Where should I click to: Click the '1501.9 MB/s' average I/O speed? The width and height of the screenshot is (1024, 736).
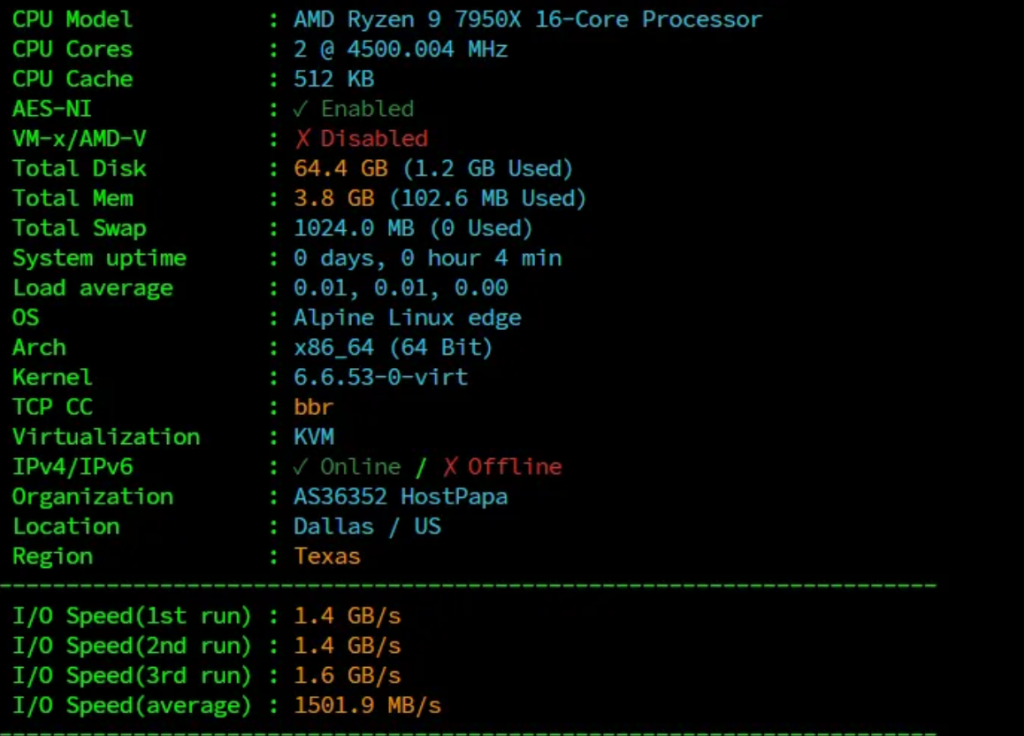click(x=367, y=705)
